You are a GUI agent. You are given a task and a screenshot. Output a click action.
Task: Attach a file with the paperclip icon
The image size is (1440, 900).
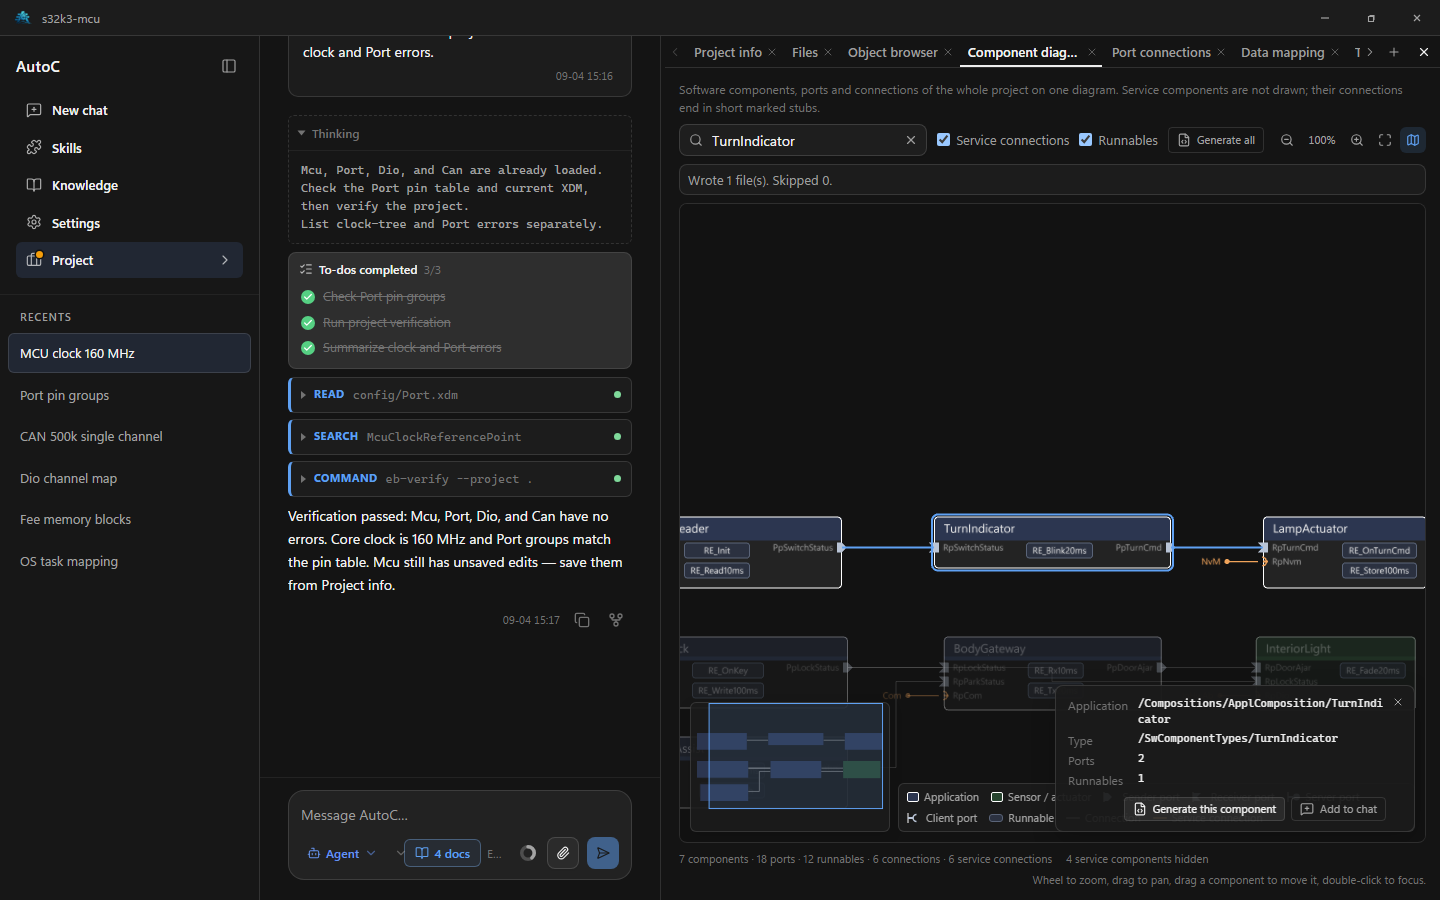click(x=563, y=853)
